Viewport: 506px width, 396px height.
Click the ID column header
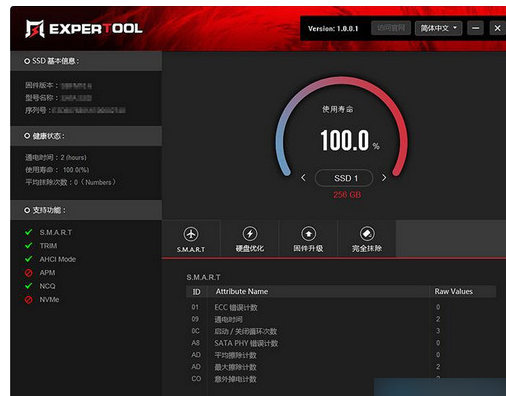tap(196, 292)
